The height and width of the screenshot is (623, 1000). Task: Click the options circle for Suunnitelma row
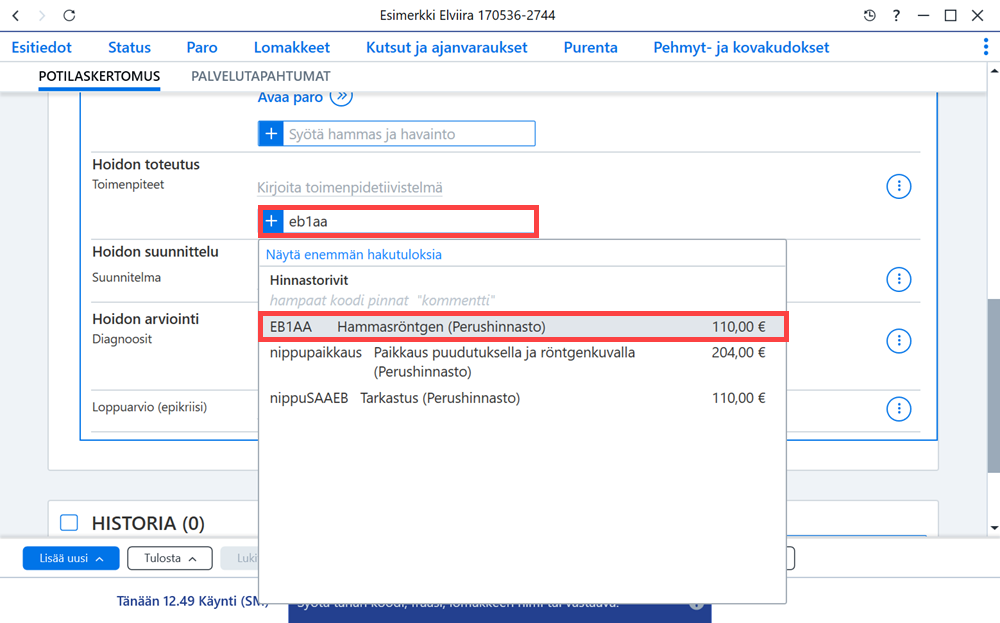[x=899, y=279]
